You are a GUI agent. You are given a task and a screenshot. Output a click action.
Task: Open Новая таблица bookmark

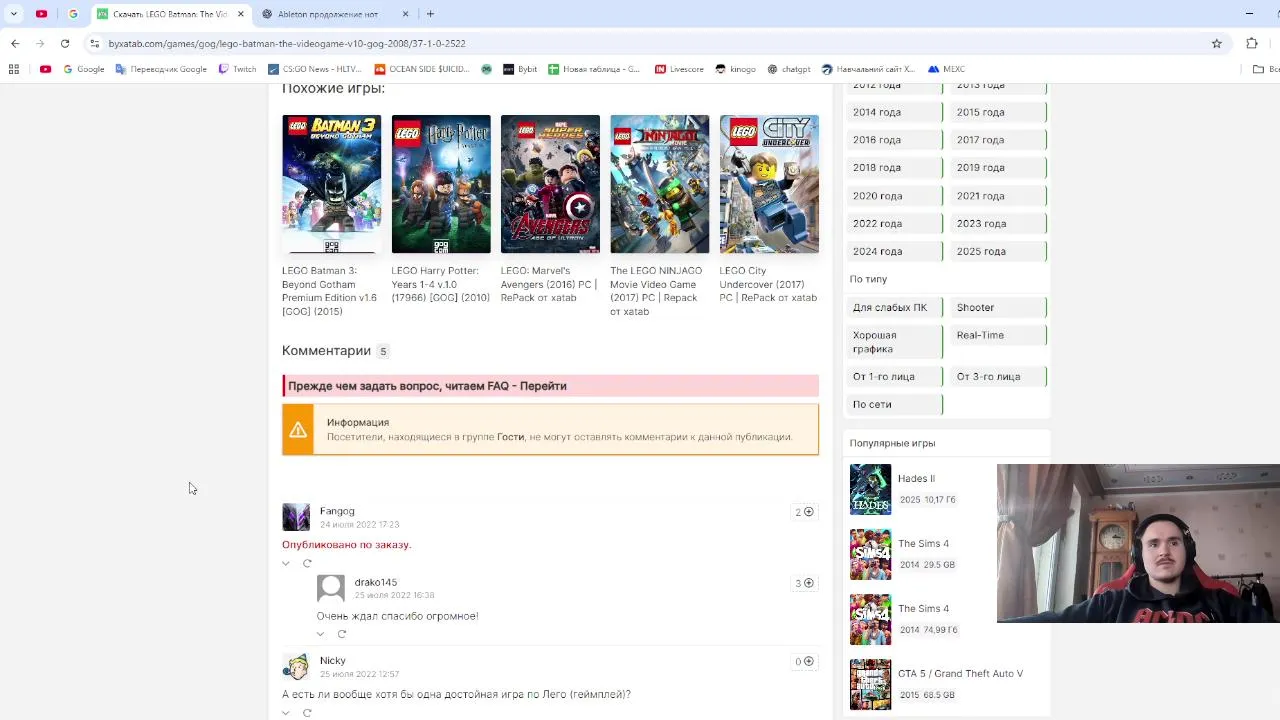coord(594,69)
